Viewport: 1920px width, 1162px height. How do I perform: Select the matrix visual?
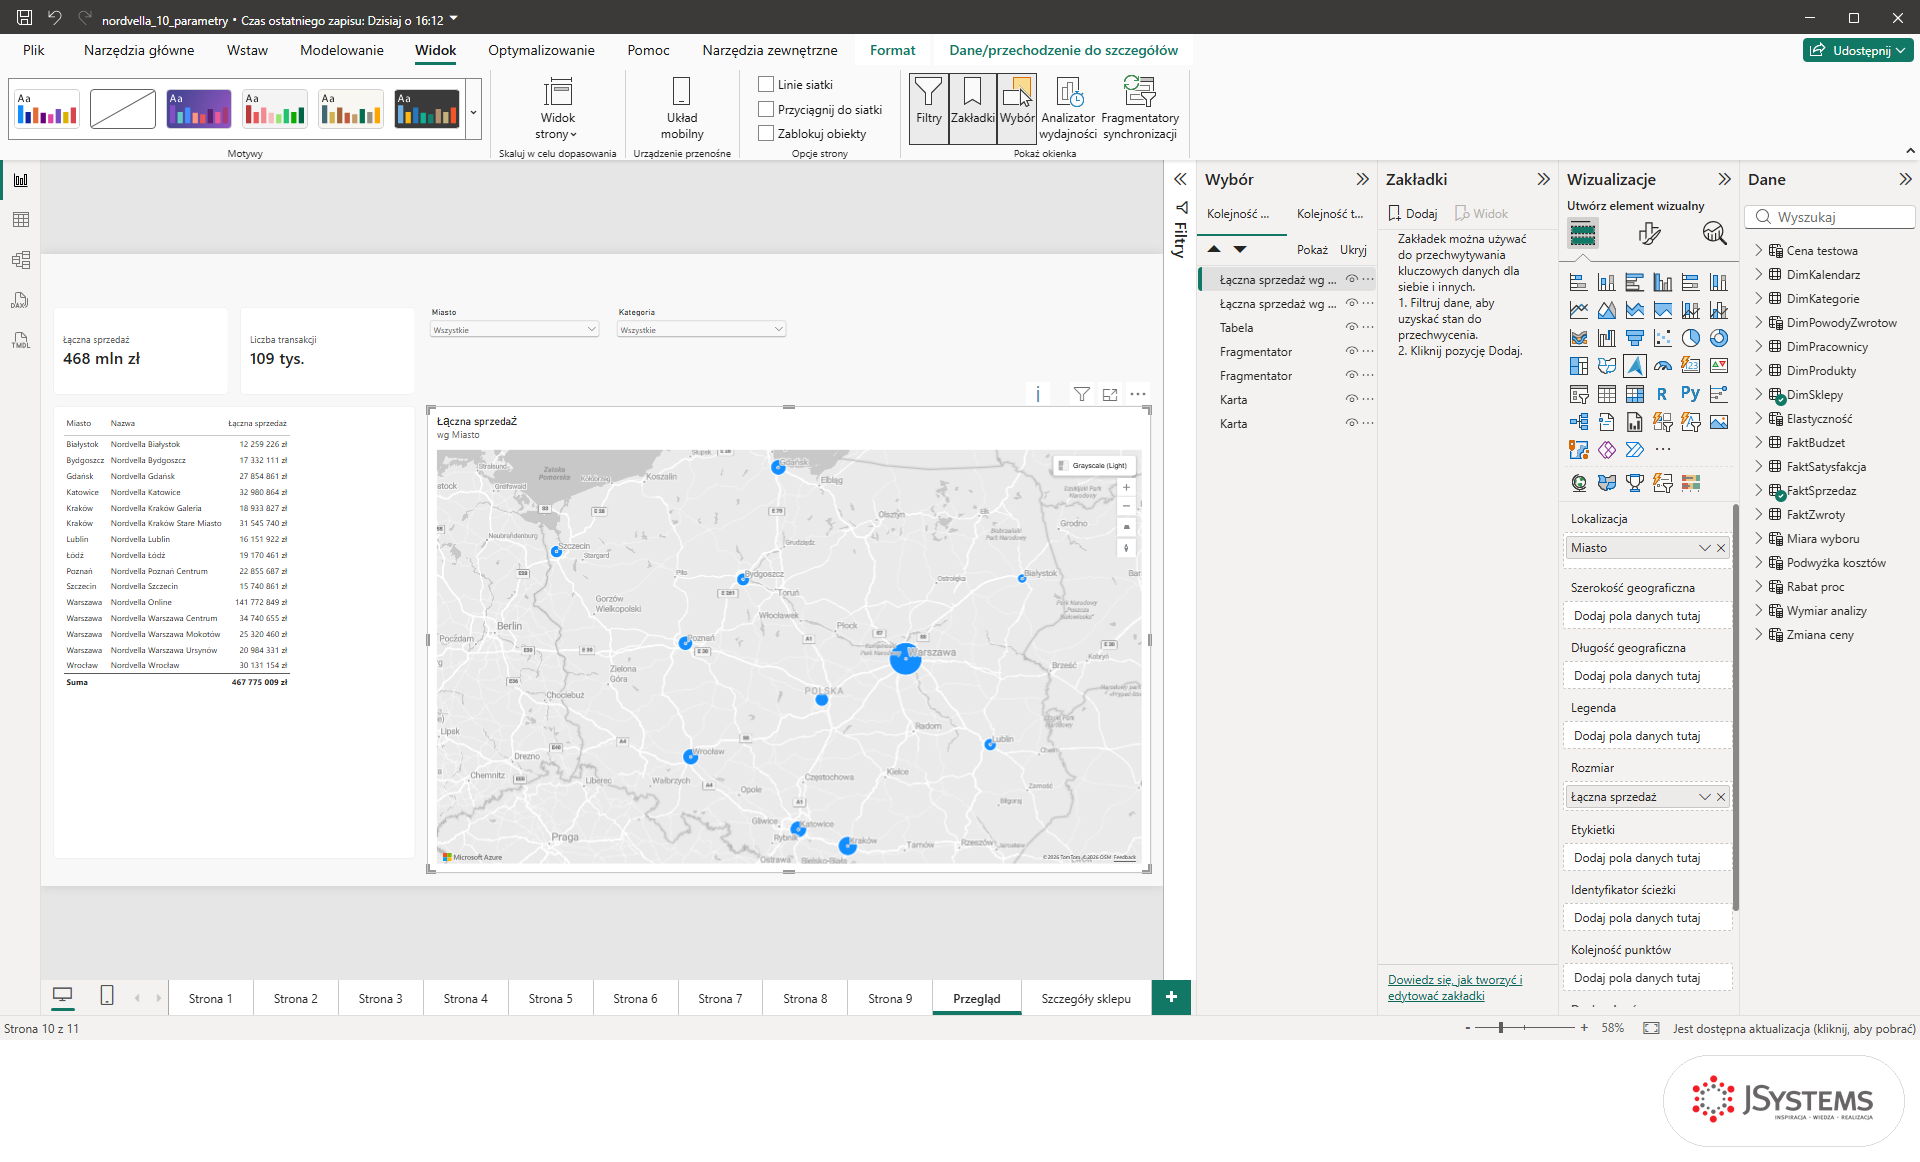click(x=1635, y=394)
